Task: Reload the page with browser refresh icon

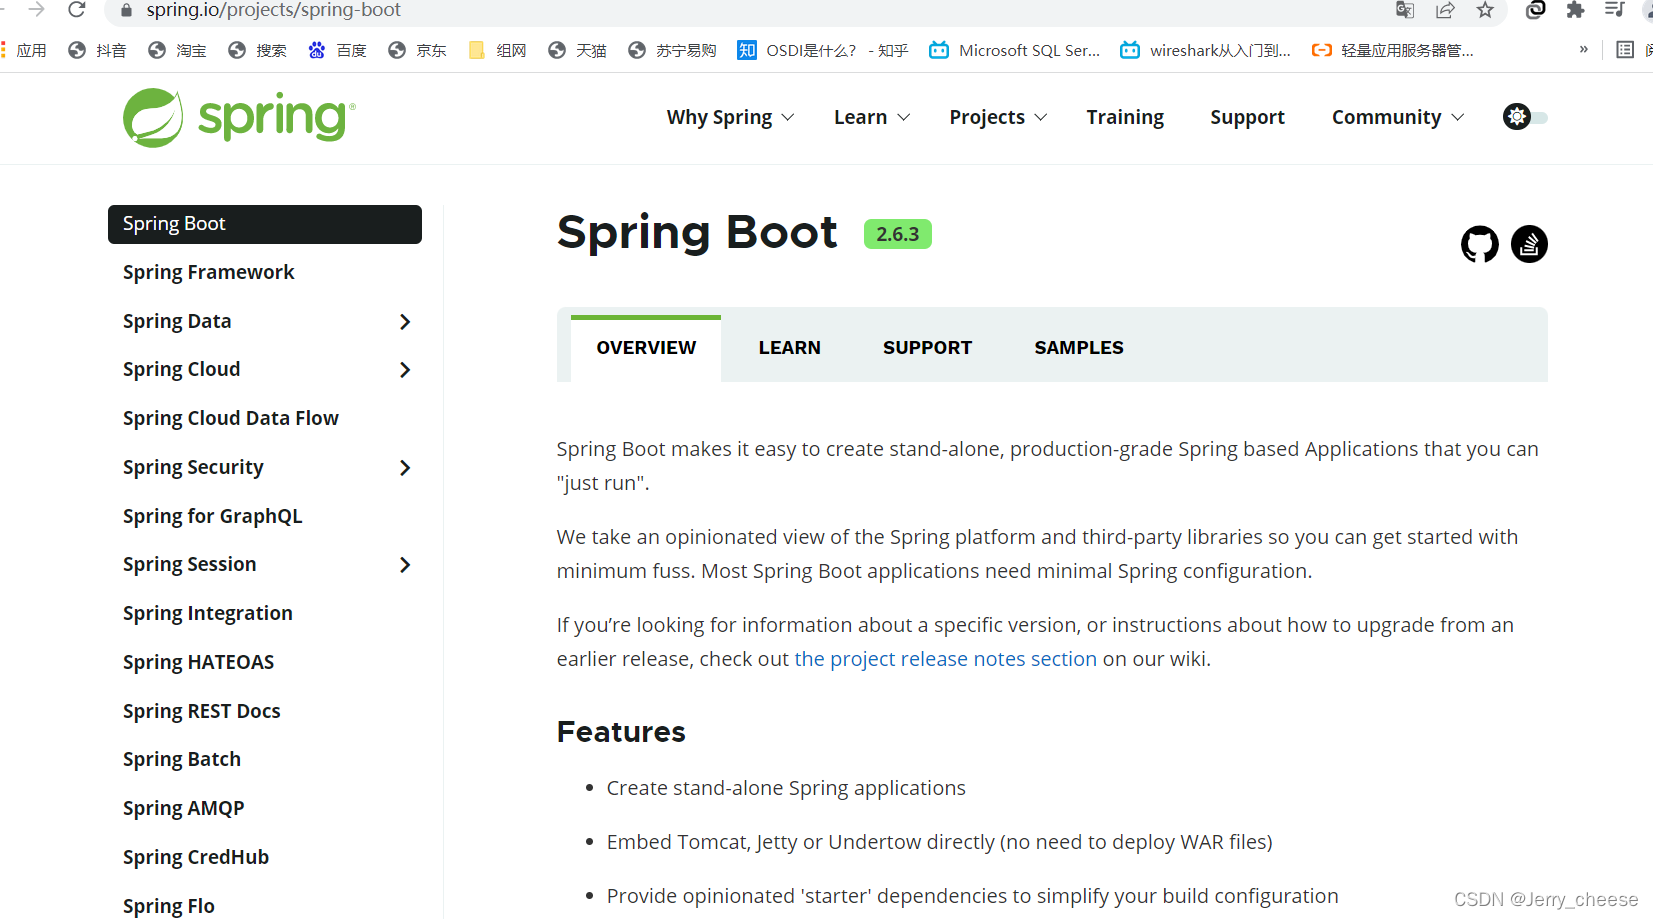Action: click(x=77, y=10)
